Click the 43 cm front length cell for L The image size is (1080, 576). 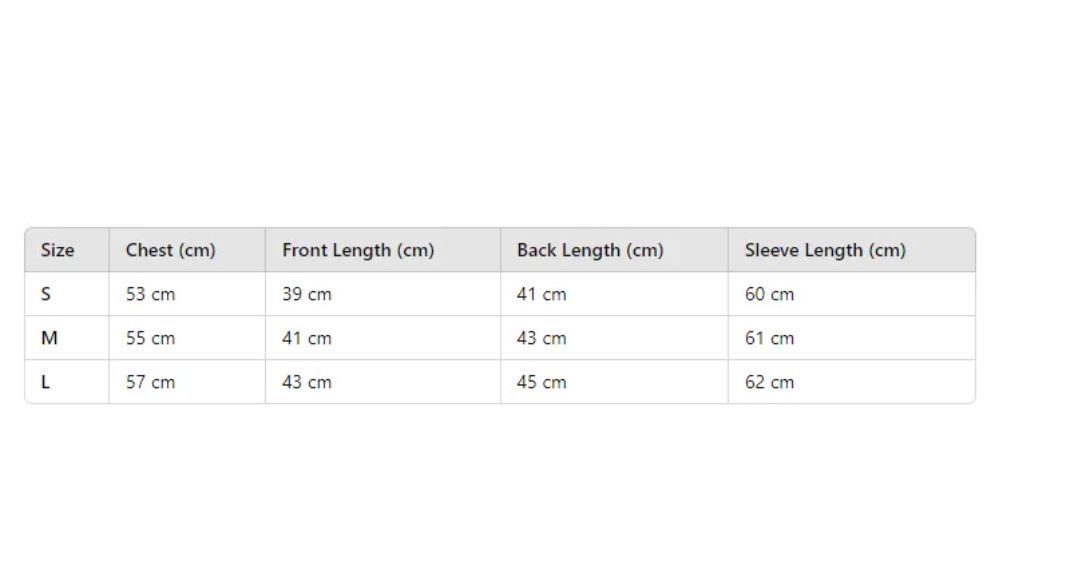pos(383,382)
